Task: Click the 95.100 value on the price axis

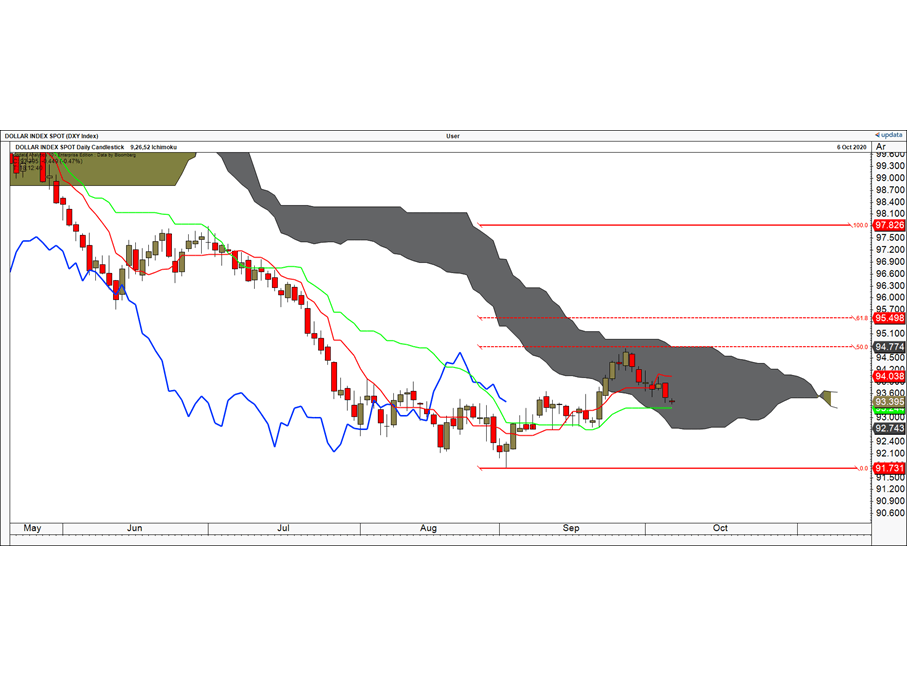Action: tap(890, 334)
